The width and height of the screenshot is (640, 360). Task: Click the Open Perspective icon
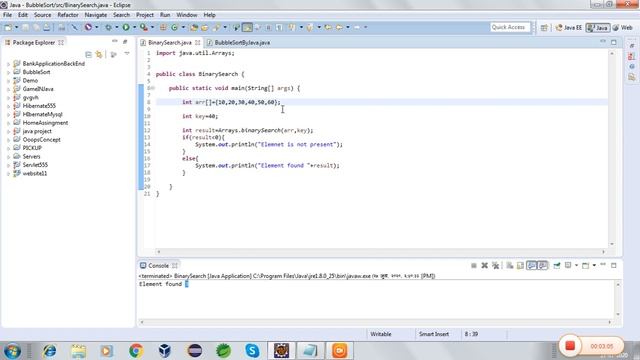pos(544,28)
